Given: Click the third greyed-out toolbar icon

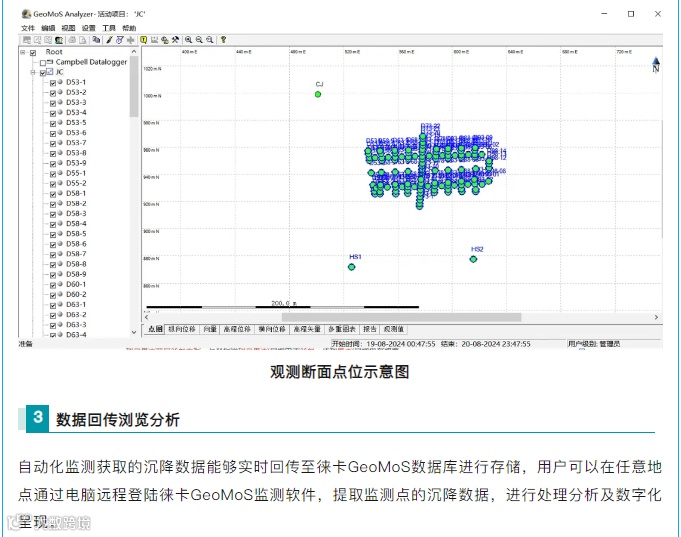Looking at the screenshot, I should pyautogui.click(x=48, y=40).
